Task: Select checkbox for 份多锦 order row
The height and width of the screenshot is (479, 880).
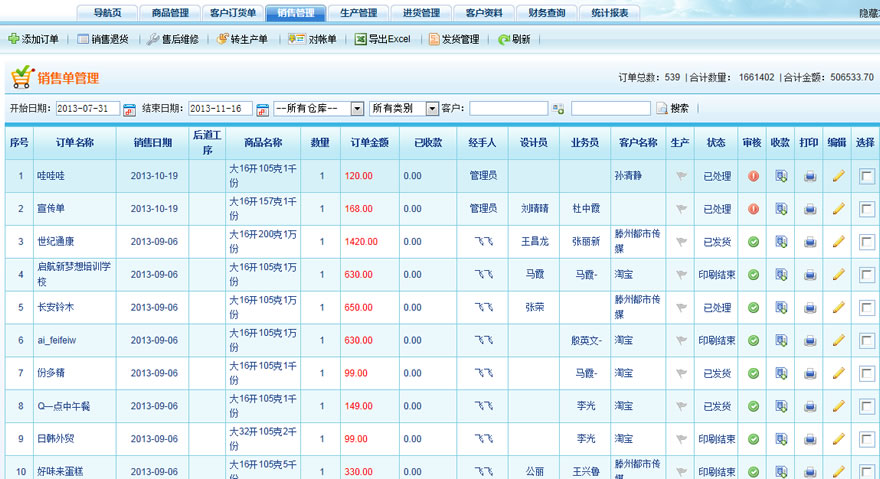Action: pos(866,373)
